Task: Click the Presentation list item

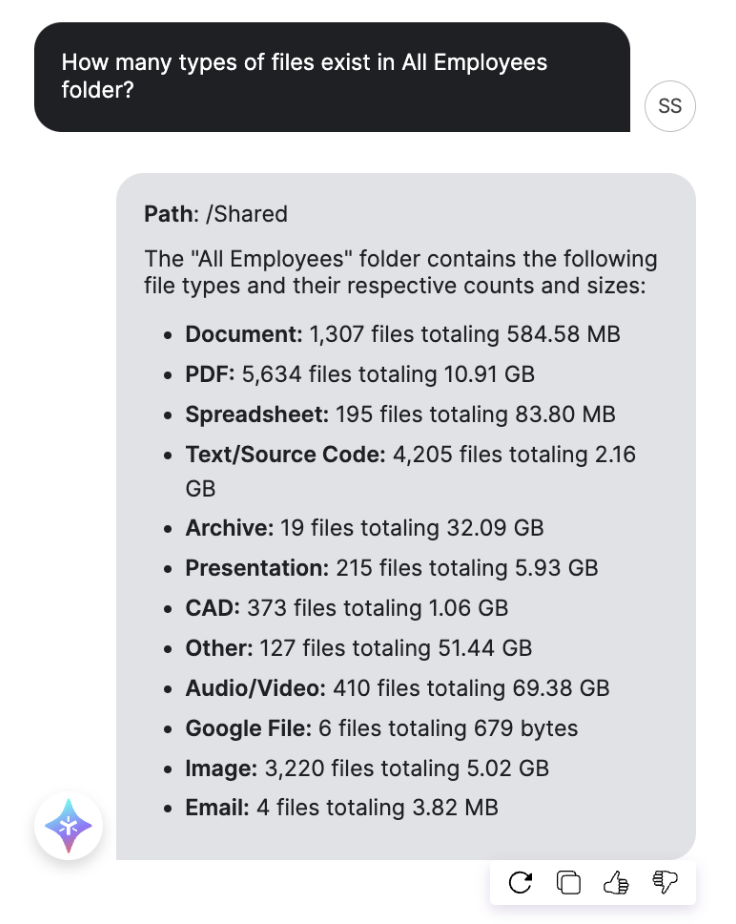Action: 391,568
